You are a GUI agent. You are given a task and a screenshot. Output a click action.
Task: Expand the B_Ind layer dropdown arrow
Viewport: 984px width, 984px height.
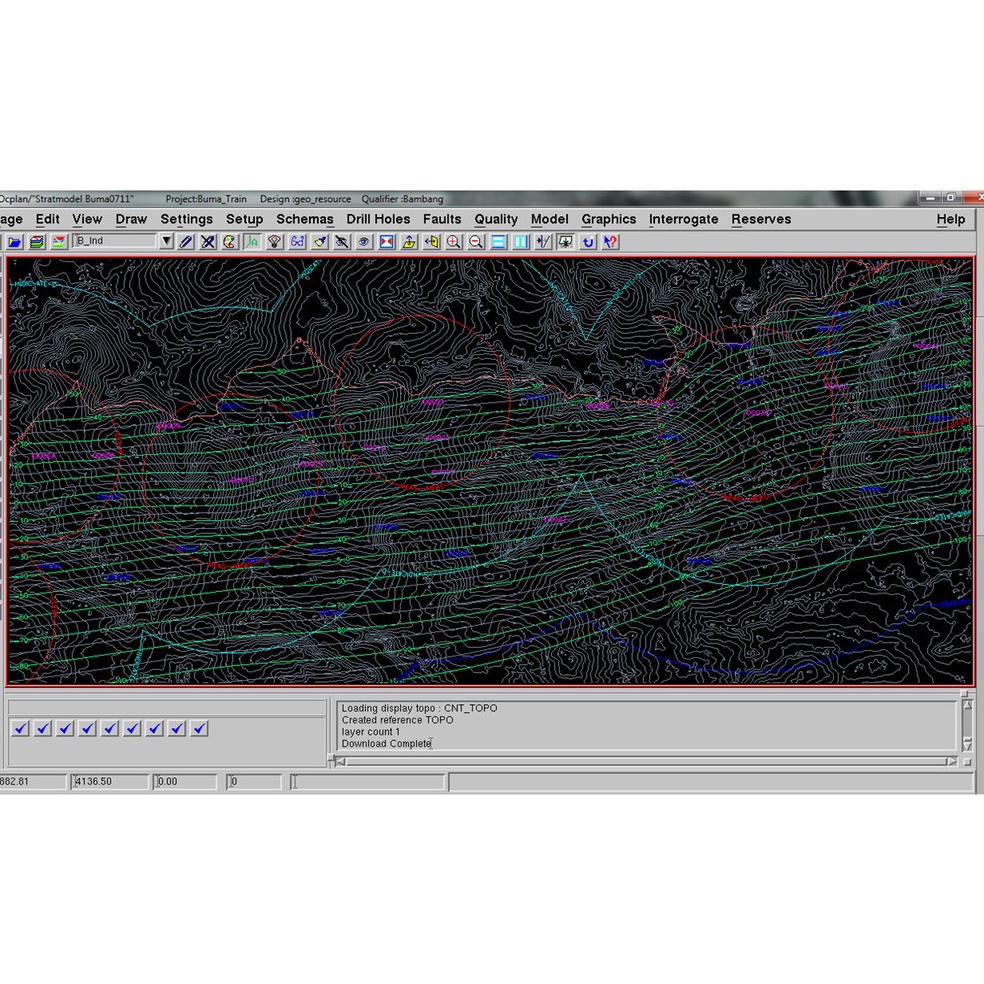pyautogui.click(x=166, y=241)
